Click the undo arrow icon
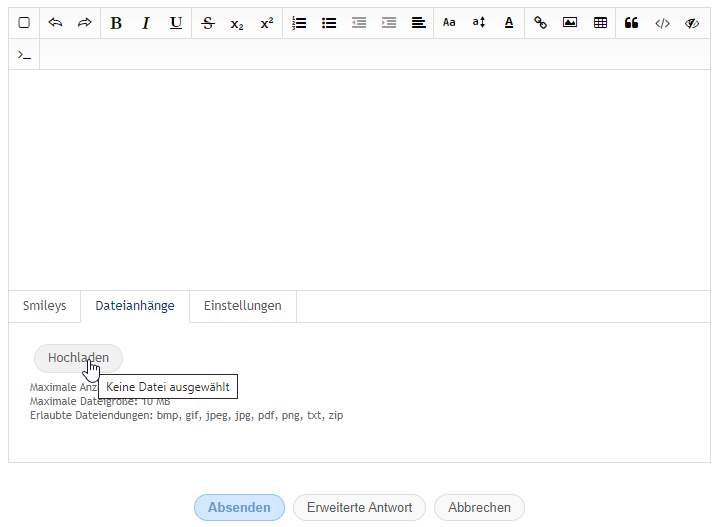 pos(55,23)
